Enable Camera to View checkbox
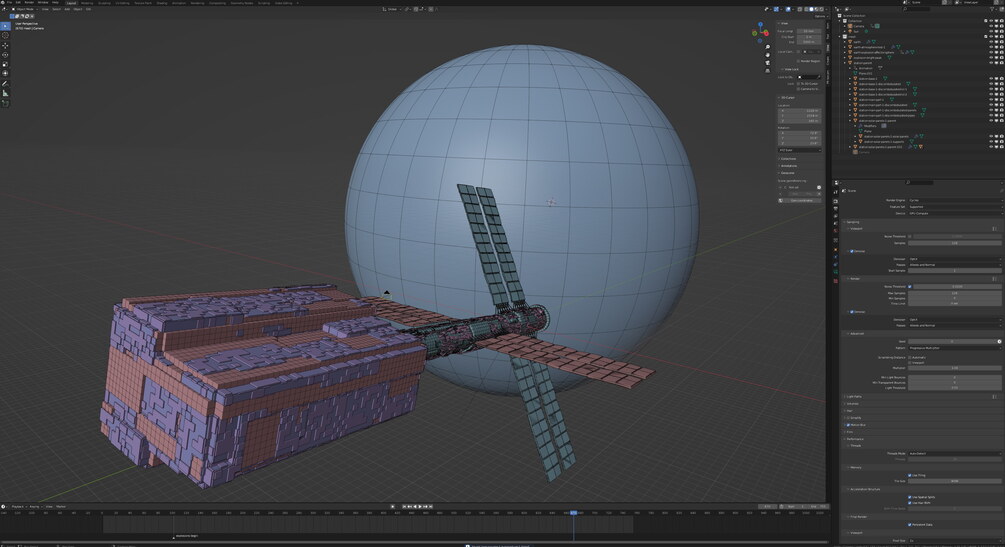 [x=798, y=89]
